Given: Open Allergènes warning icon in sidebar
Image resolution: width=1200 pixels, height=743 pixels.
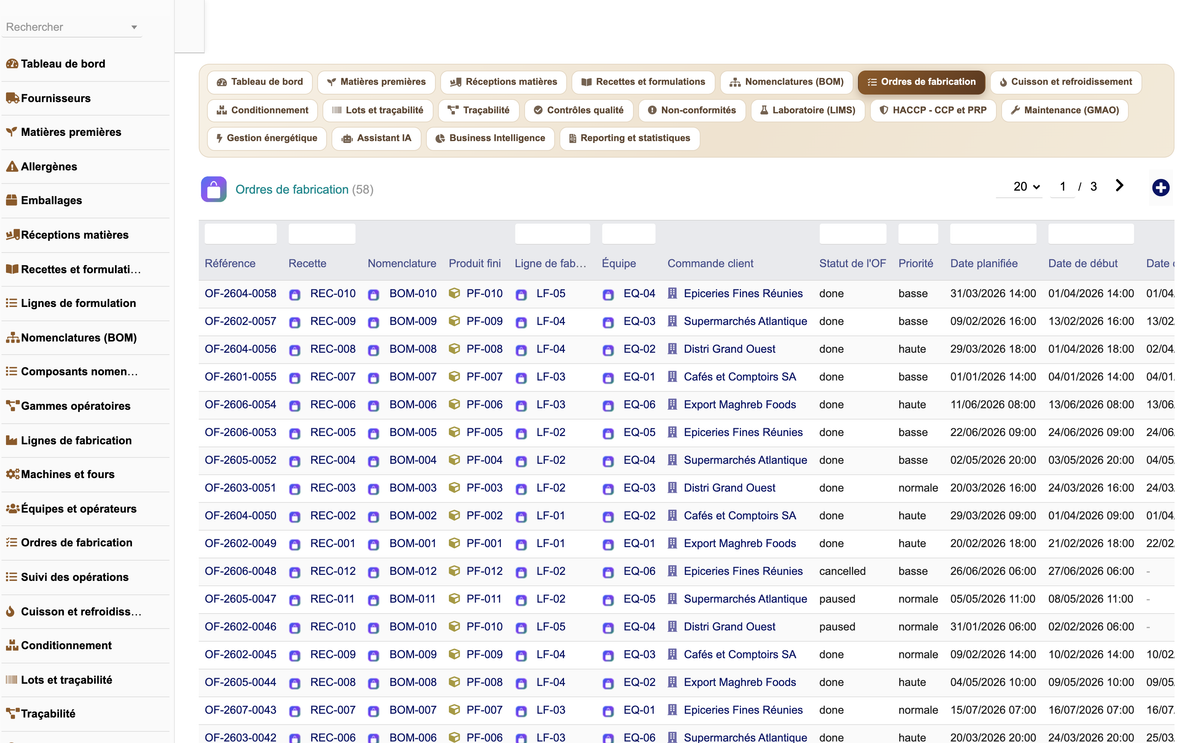Looking at the screenshot, I should click(x=12, y=166).
